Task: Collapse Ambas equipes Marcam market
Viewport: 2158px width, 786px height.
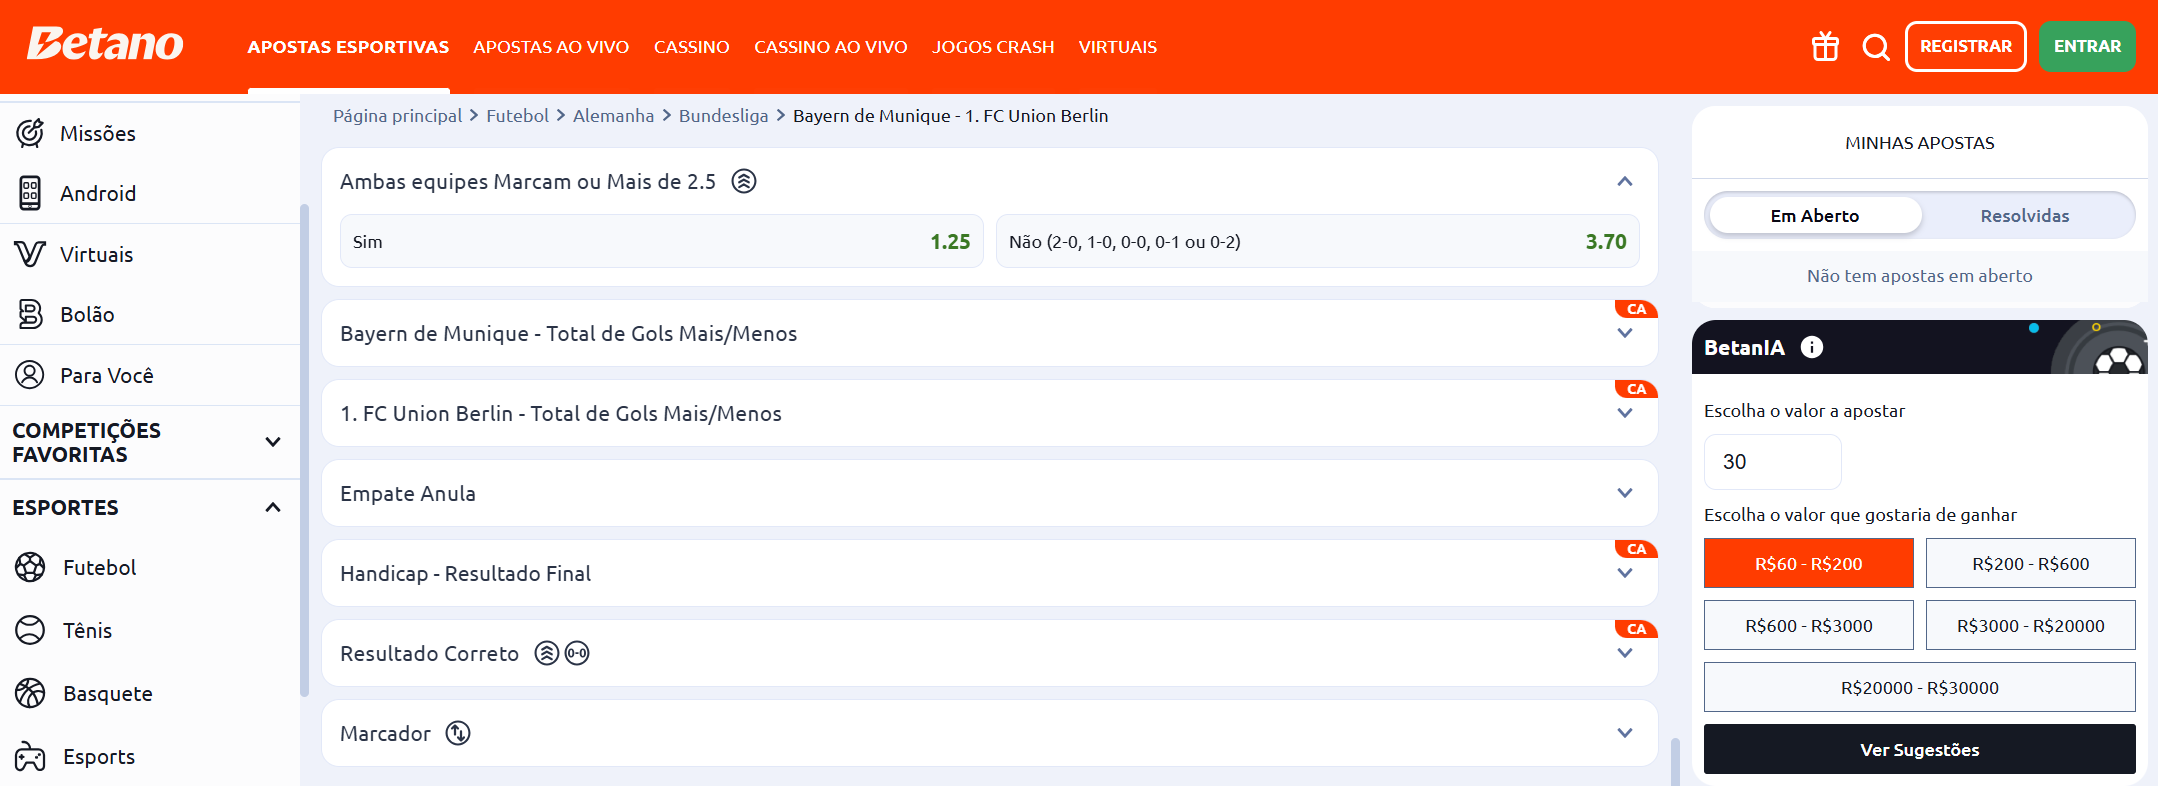Action: (x=1624, y=181)
